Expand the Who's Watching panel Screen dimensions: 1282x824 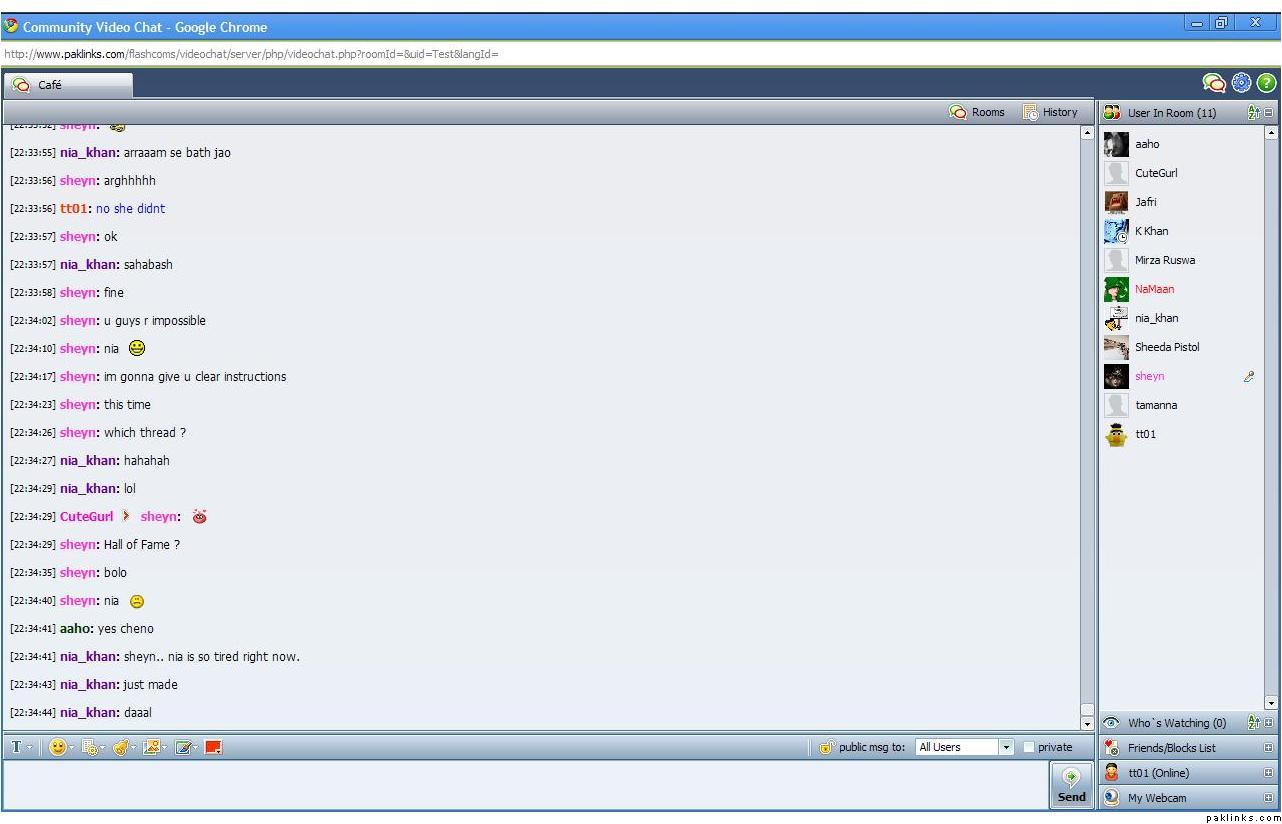[x=1269, y=723]
